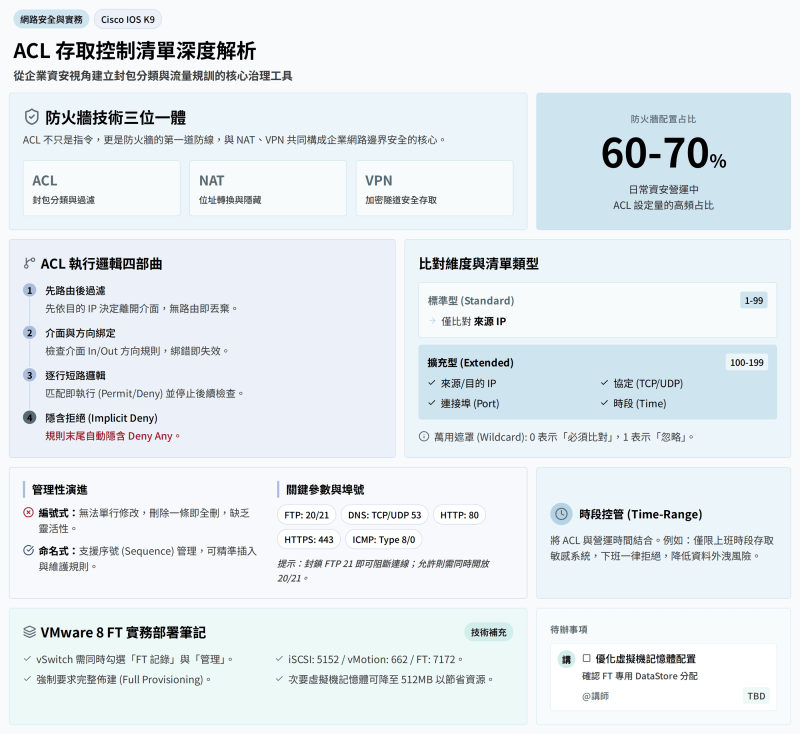
Task: Click the heading 比對維度與清單類型
Action: [479, 264]
